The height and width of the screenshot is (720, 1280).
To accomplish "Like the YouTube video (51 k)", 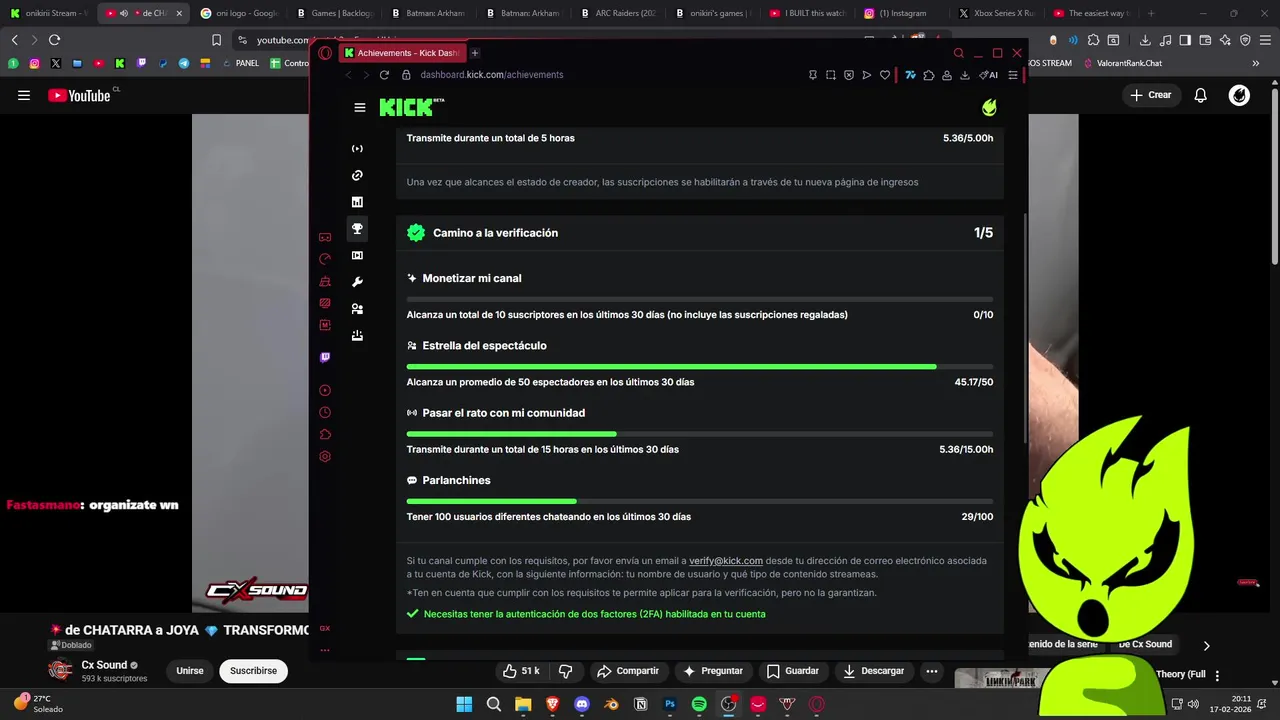I will (x=522, y=671).
